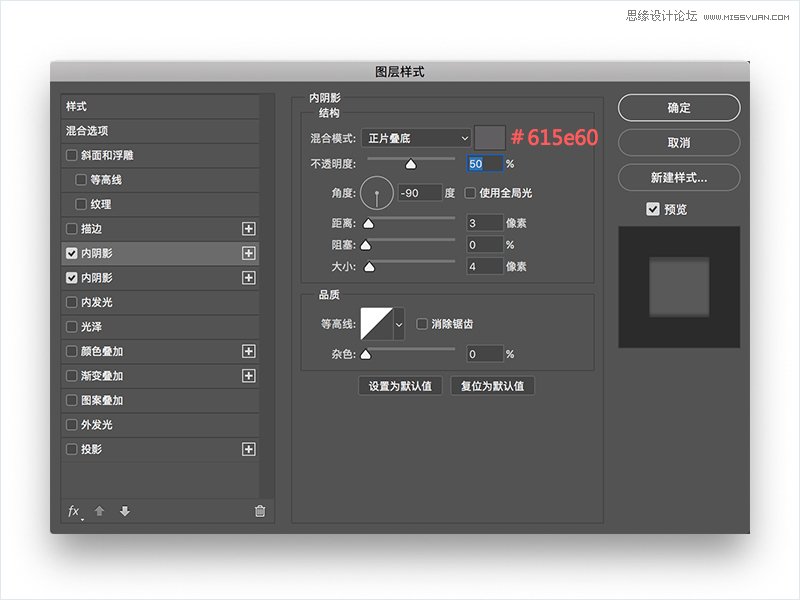
Task: Open 混合模式 dropdown showing 正片叠底
Action: (x=416, y=138)
